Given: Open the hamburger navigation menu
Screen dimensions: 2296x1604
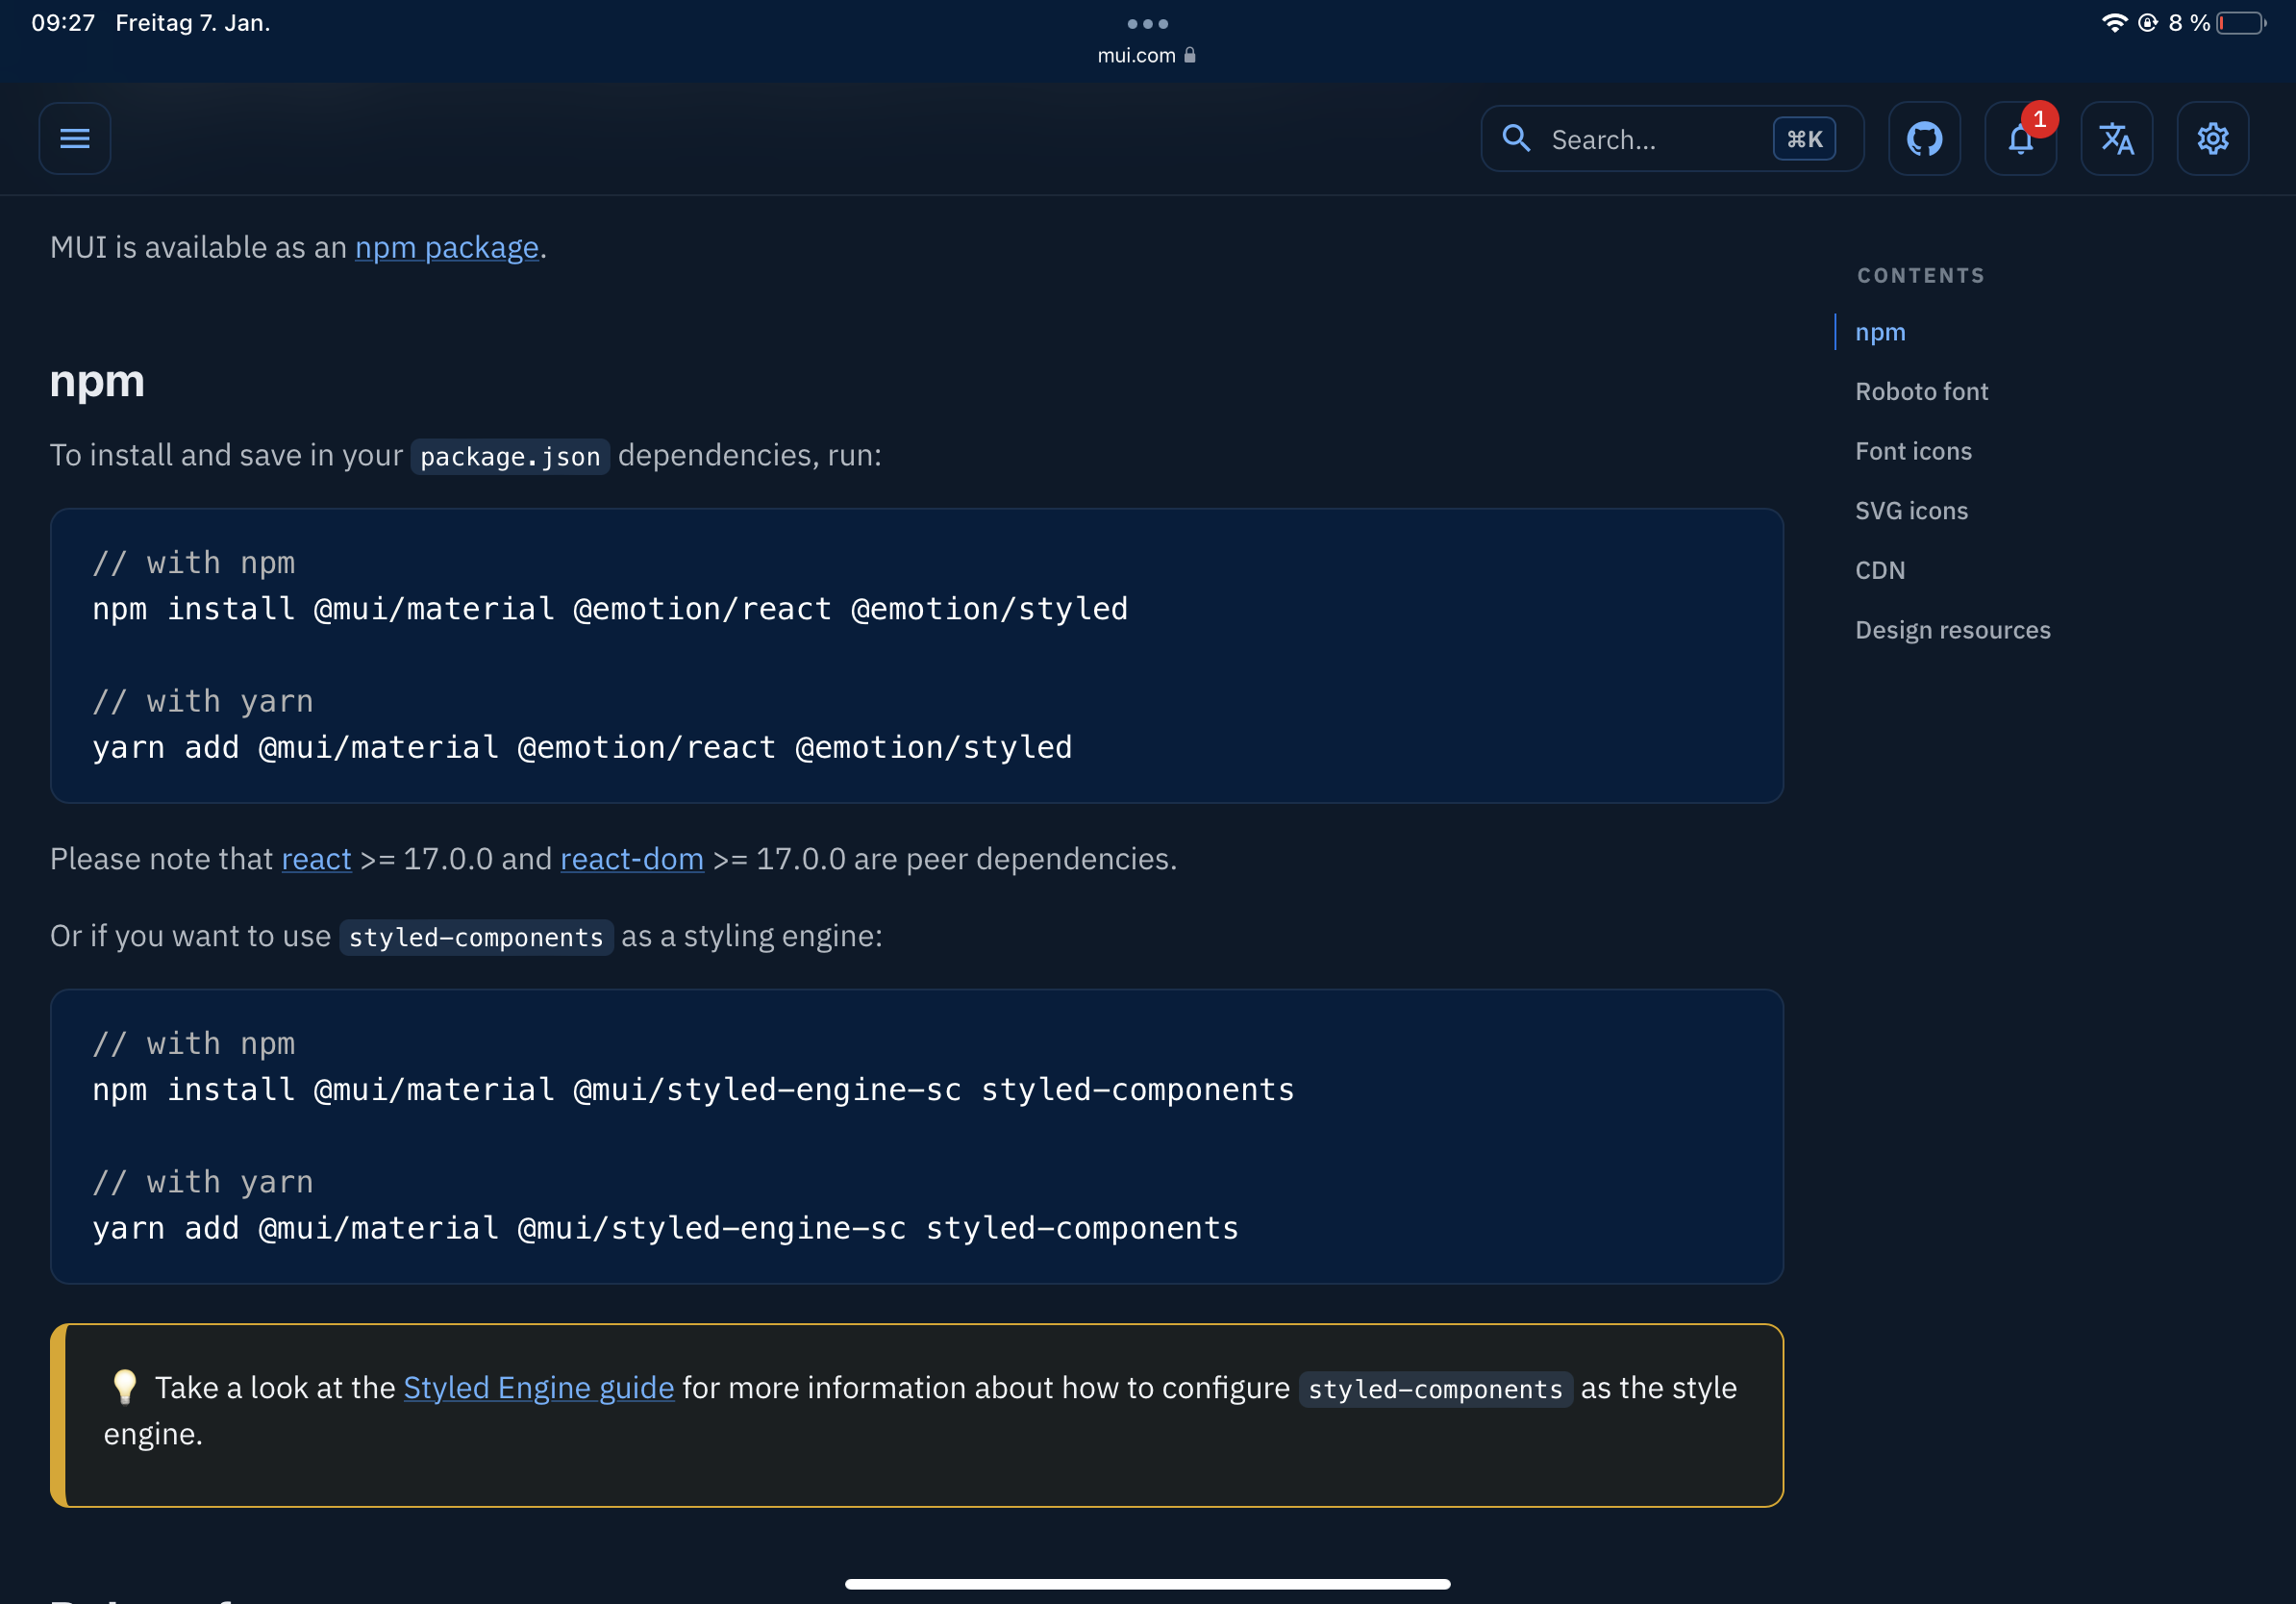Looking at the screenshot, I should pyautogui.click(x=75, y=139).
